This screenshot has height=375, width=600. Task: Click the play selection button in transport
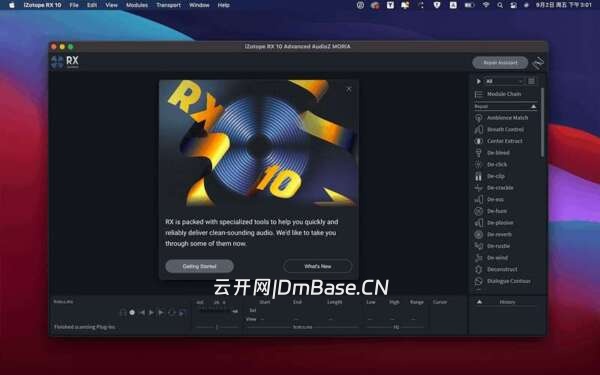click(161, 313)
